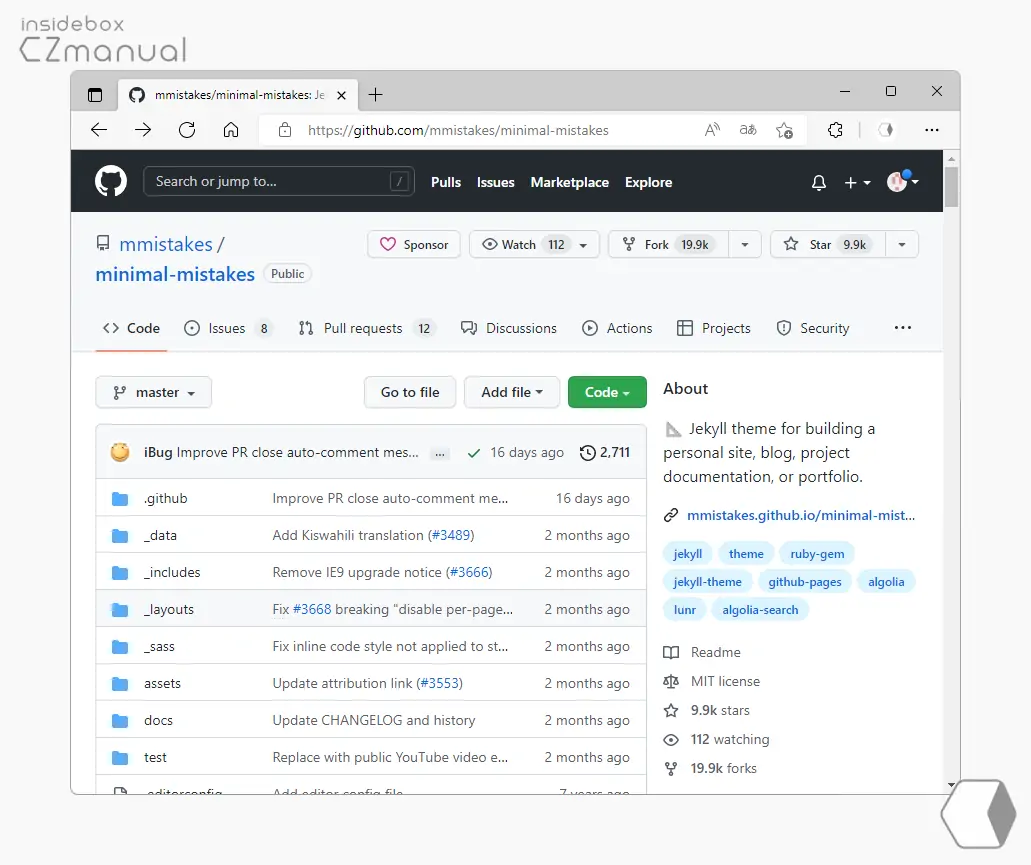The height and width of the screenshot is (865, 1031).
Task: Open the tab actions menu icon
Action: click(95, 95)
